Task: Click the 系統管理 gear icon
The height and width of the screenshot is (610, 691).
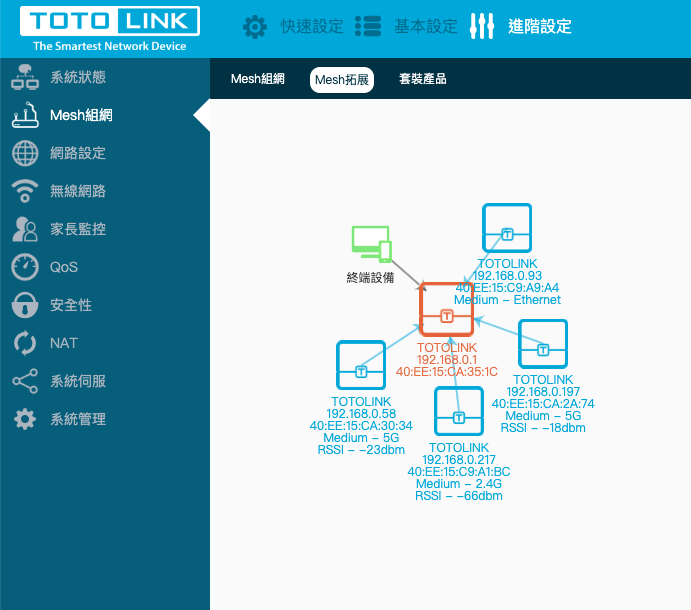Action: pos(25,419)
